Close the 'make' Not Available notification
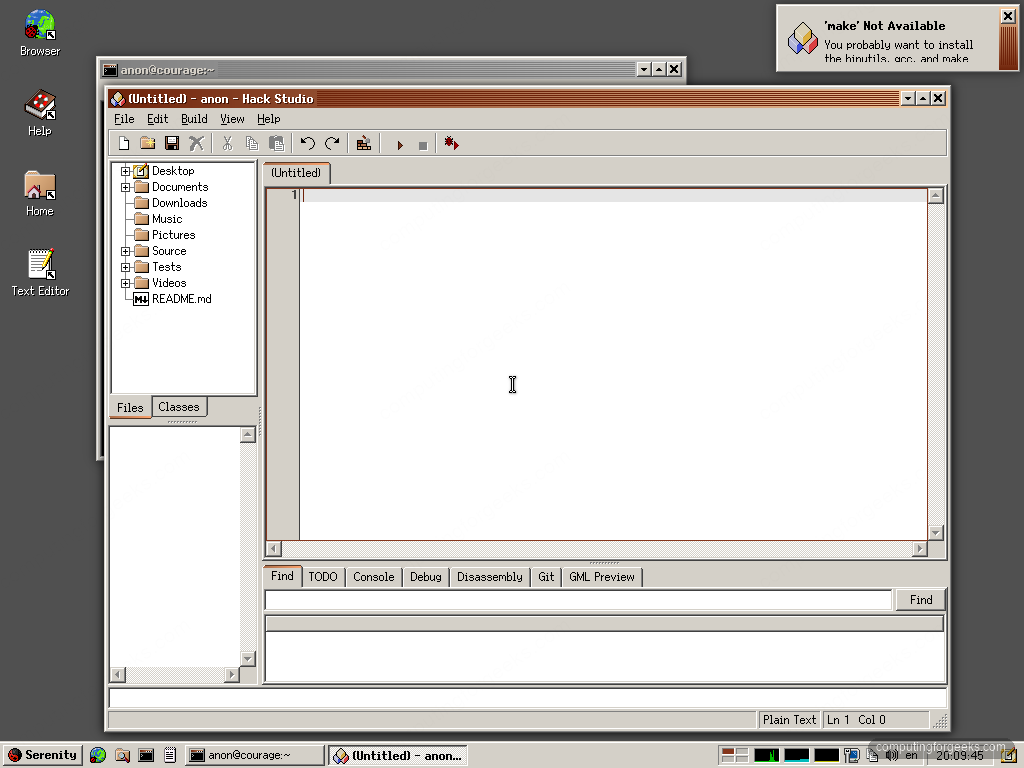This screenshot has height=768, width=1024. (x=1008, y=16)
